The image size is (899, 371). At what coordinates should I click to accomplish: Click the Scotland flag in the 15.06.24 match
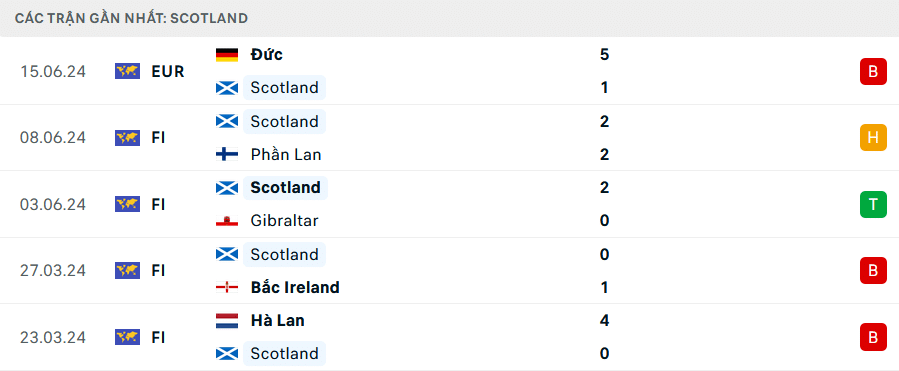click(x=226, y=88)
